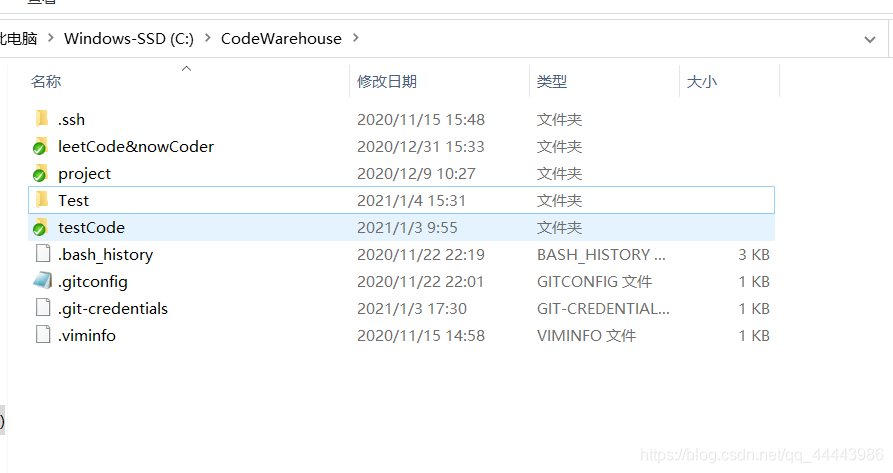Screen dimensions: 893x473
Task: Go to Windows-SSD (C:) in breadcrumb
Action: (129, 39)
